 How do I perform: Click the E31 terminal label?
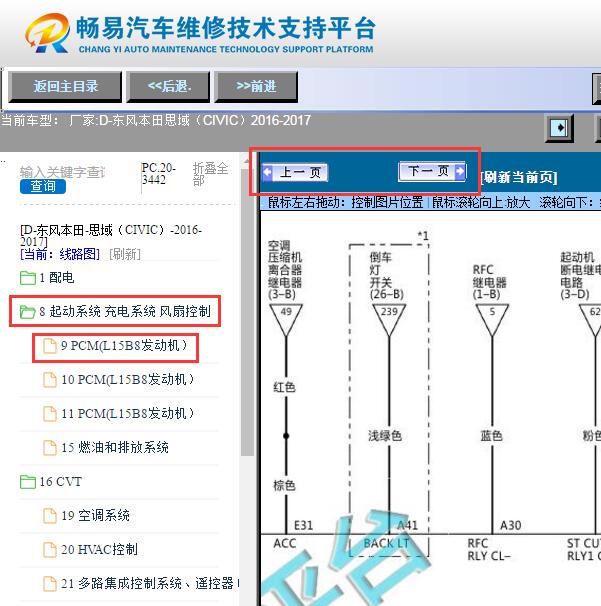[x=304, y=525]
